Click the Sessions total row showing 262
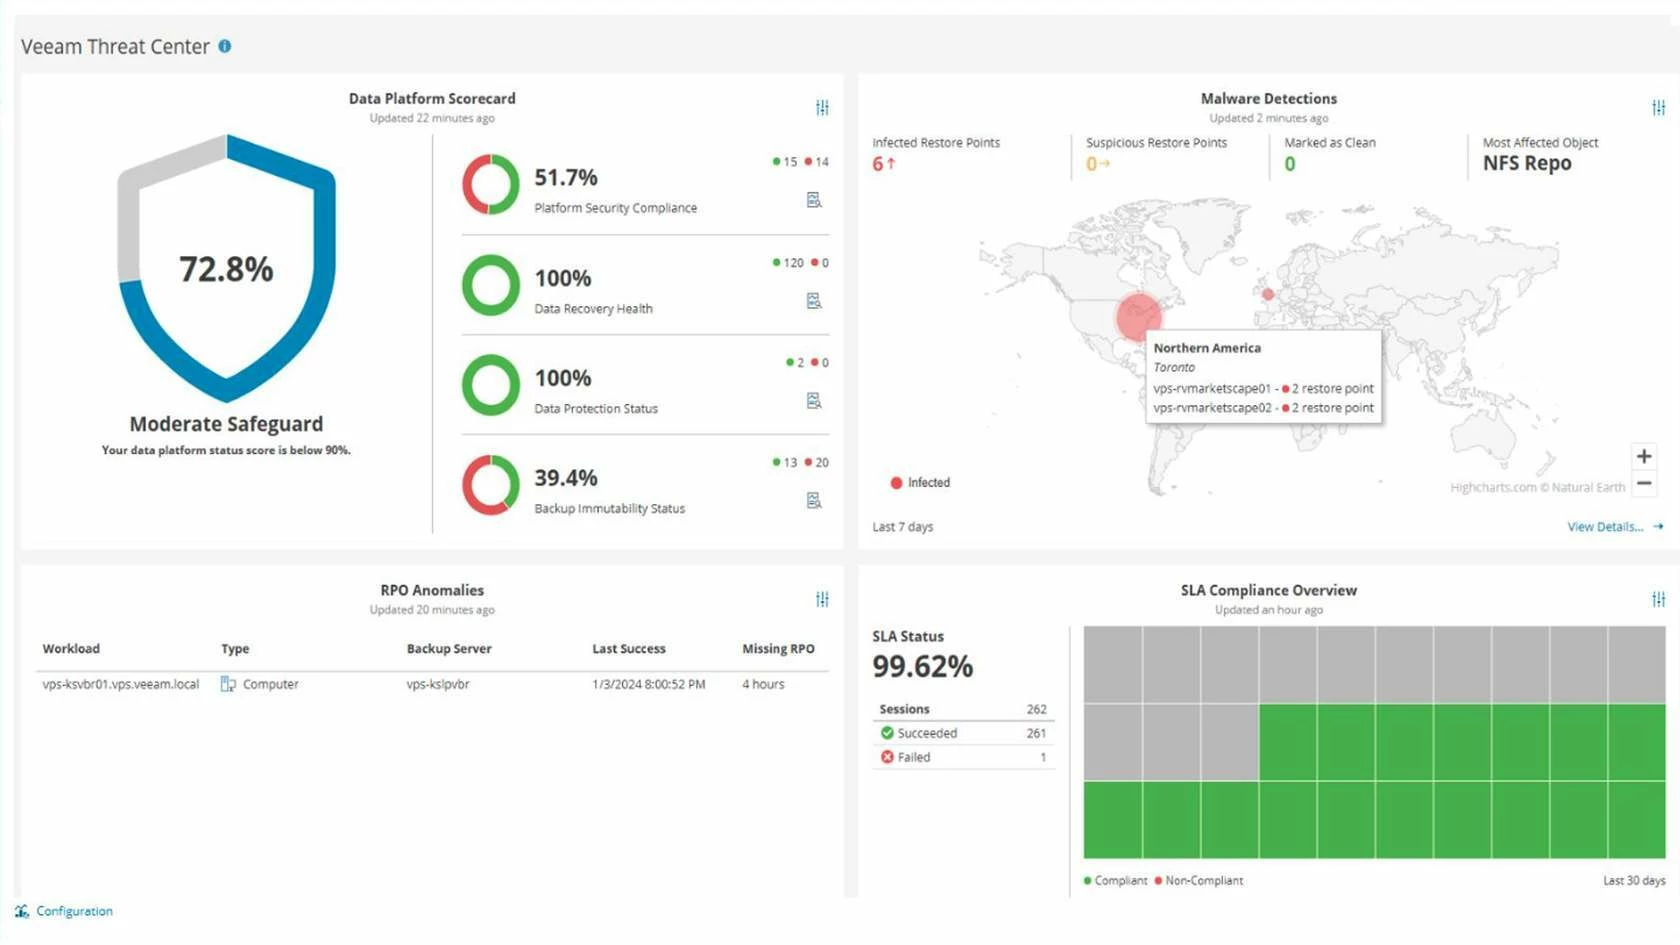The height and width of the screenshot is (945, 1680). pyautogui.click(x=963, y=709)
